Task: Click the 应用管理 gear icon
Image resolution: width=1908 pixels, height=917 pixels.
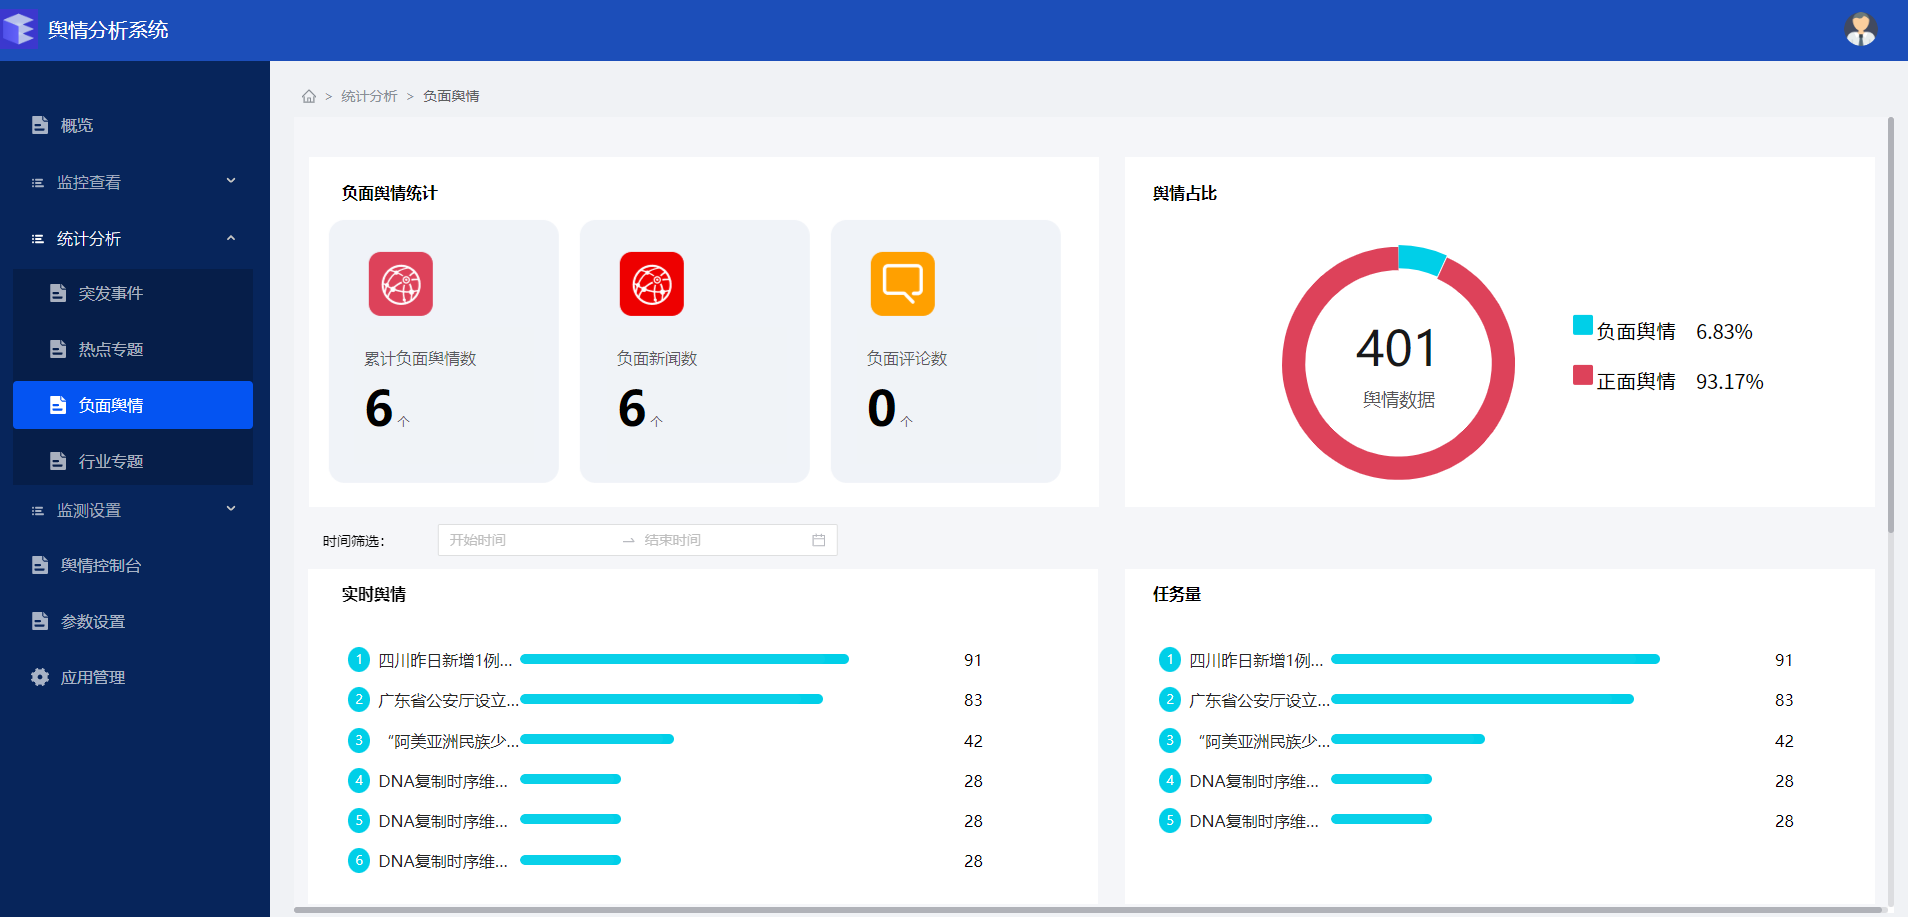Action: [40, 677]
